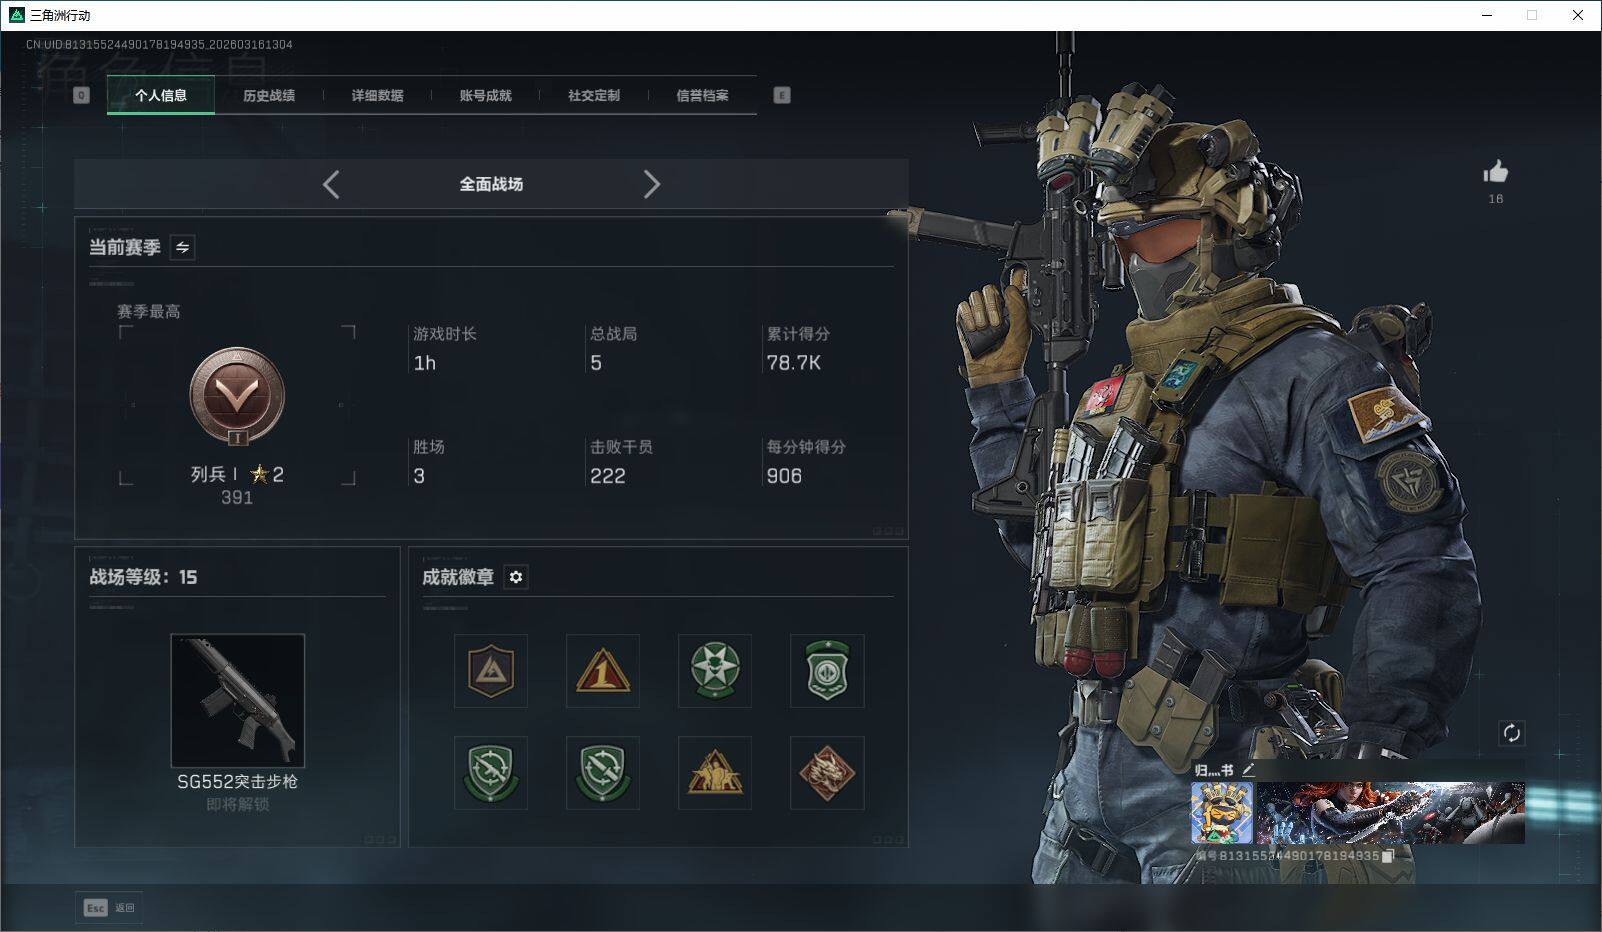Click the player nickname 归...书
This screenshot has width=1602, height=932.
1214,770
